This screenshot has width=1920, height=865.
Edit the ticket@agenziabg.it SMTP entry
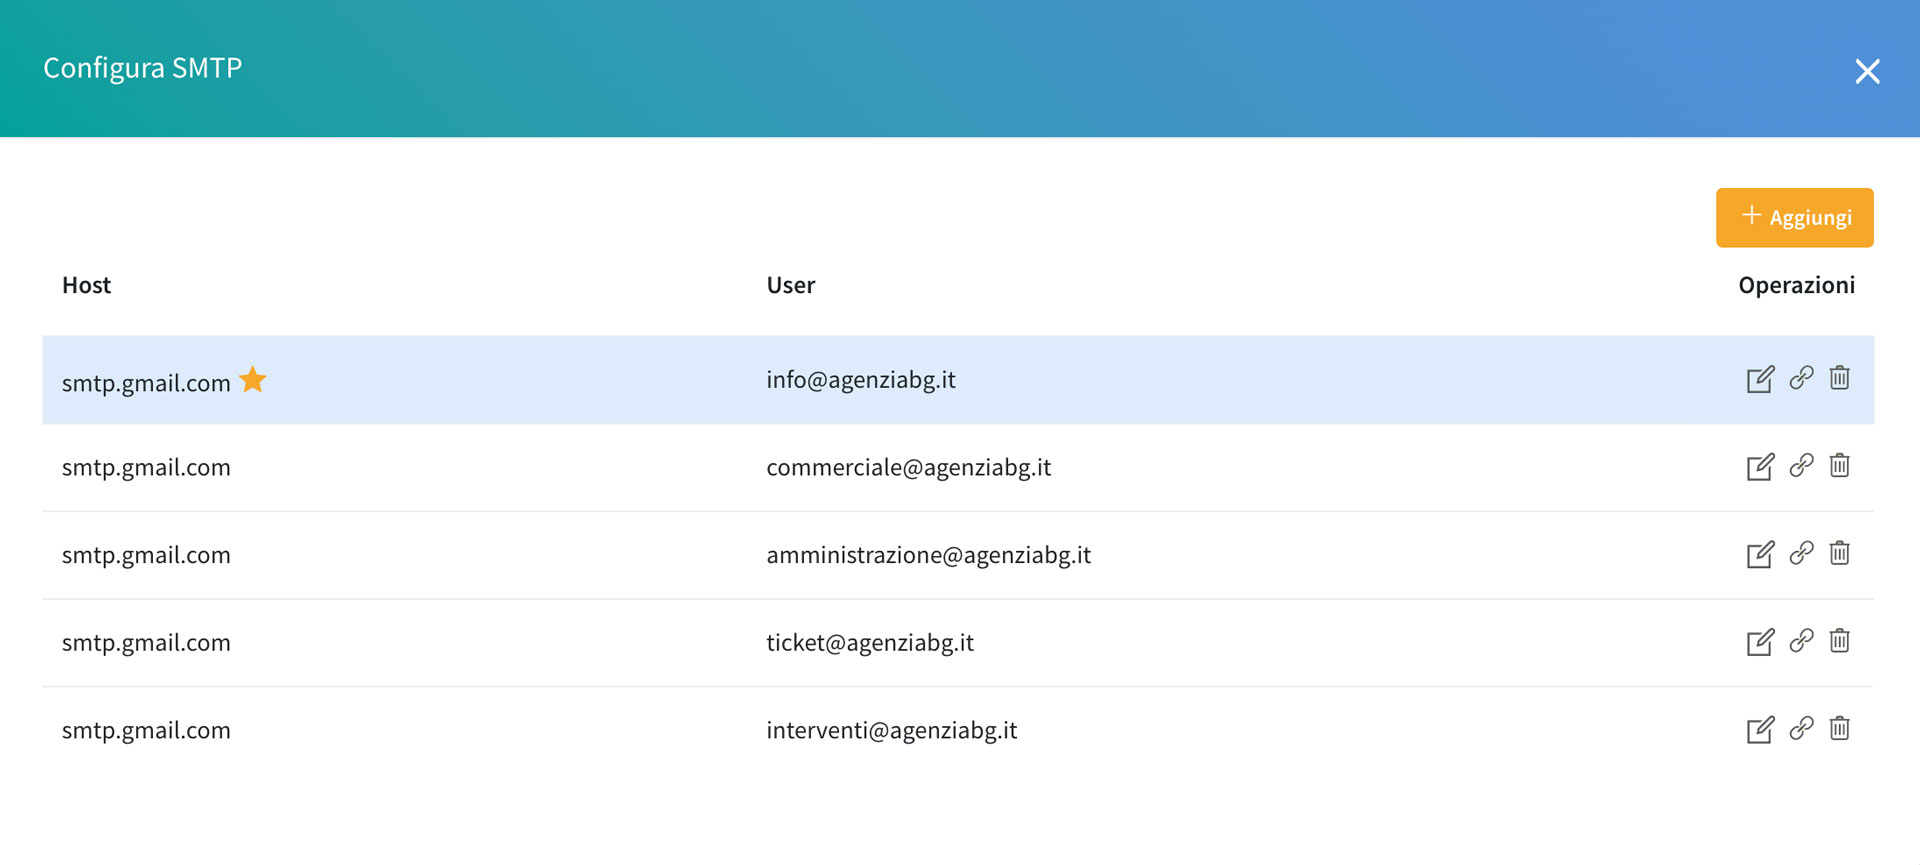coord(1759,642)
